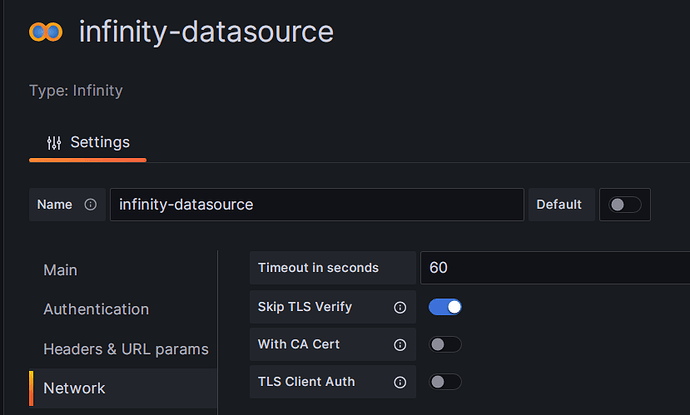Viewport: 690px width, 415px height.
Task: Go to the Authentication section
Action: 96,309
